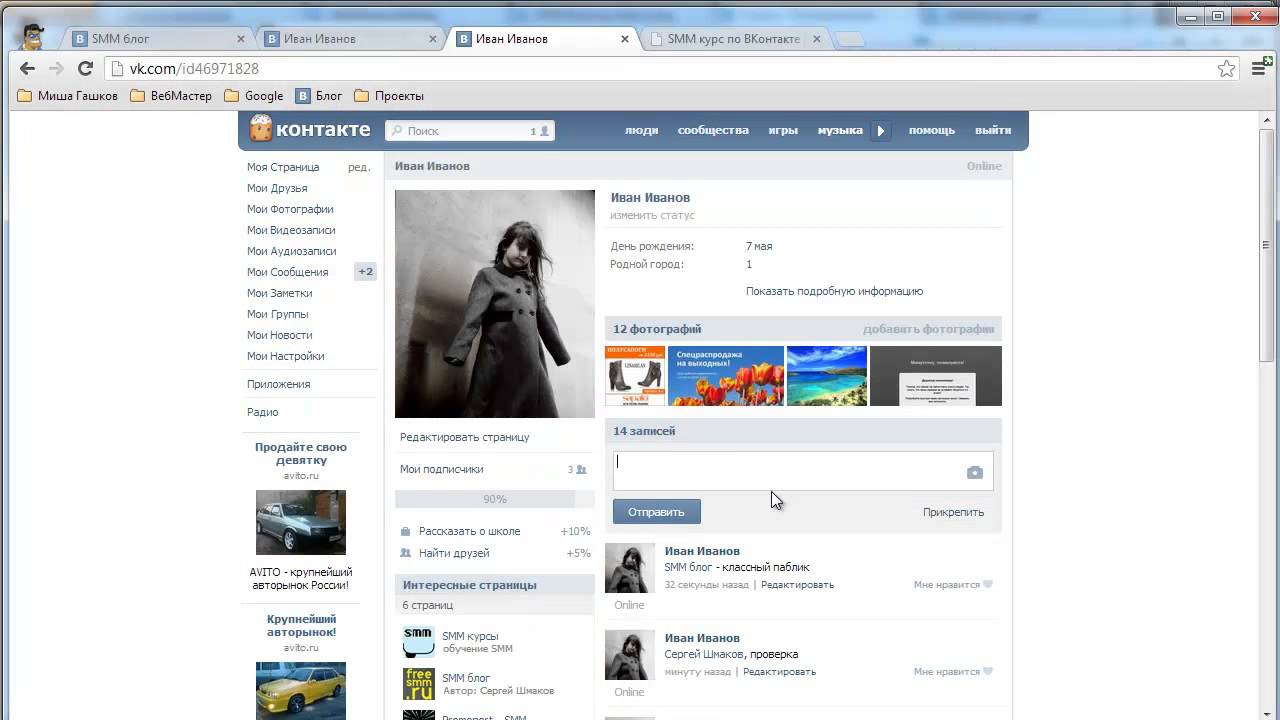Click the SMM курсы page logo
This screenshot has height=720, width=1280.
point(418,642)
